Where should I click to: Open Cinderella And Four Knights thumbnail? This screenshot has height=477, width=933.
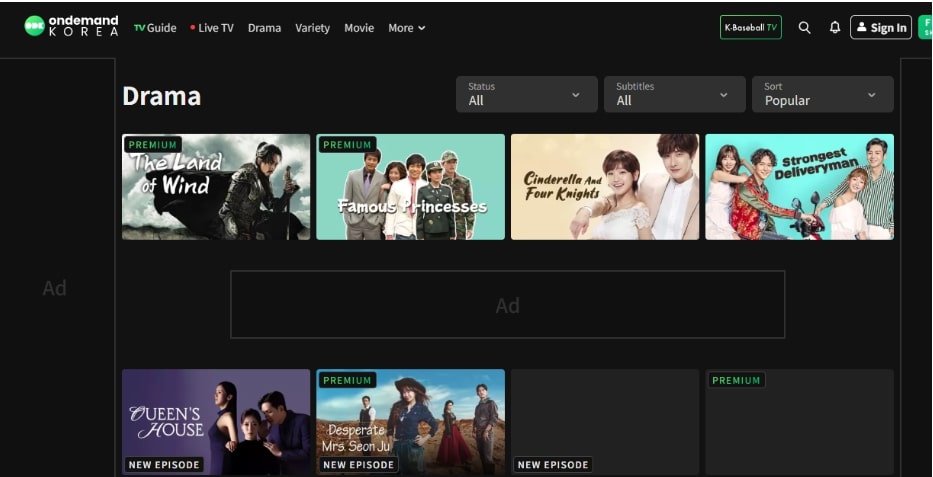[x=605, y=187]
